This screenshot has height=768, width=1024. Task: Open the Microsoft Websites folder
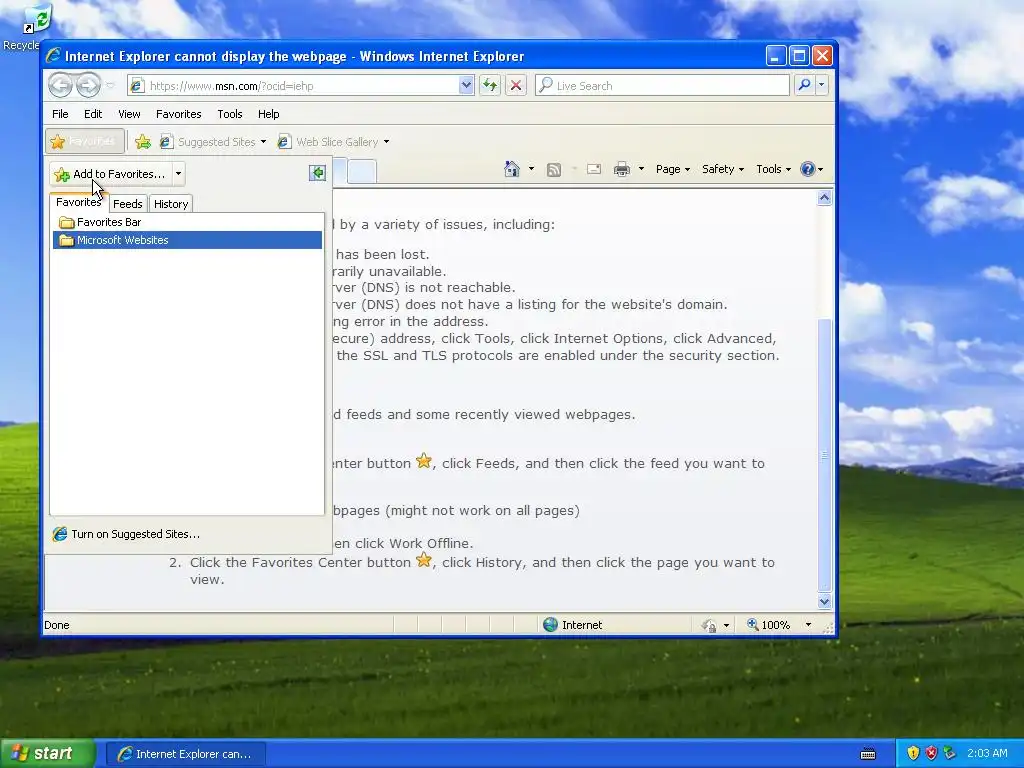click(x=187, y=240)
